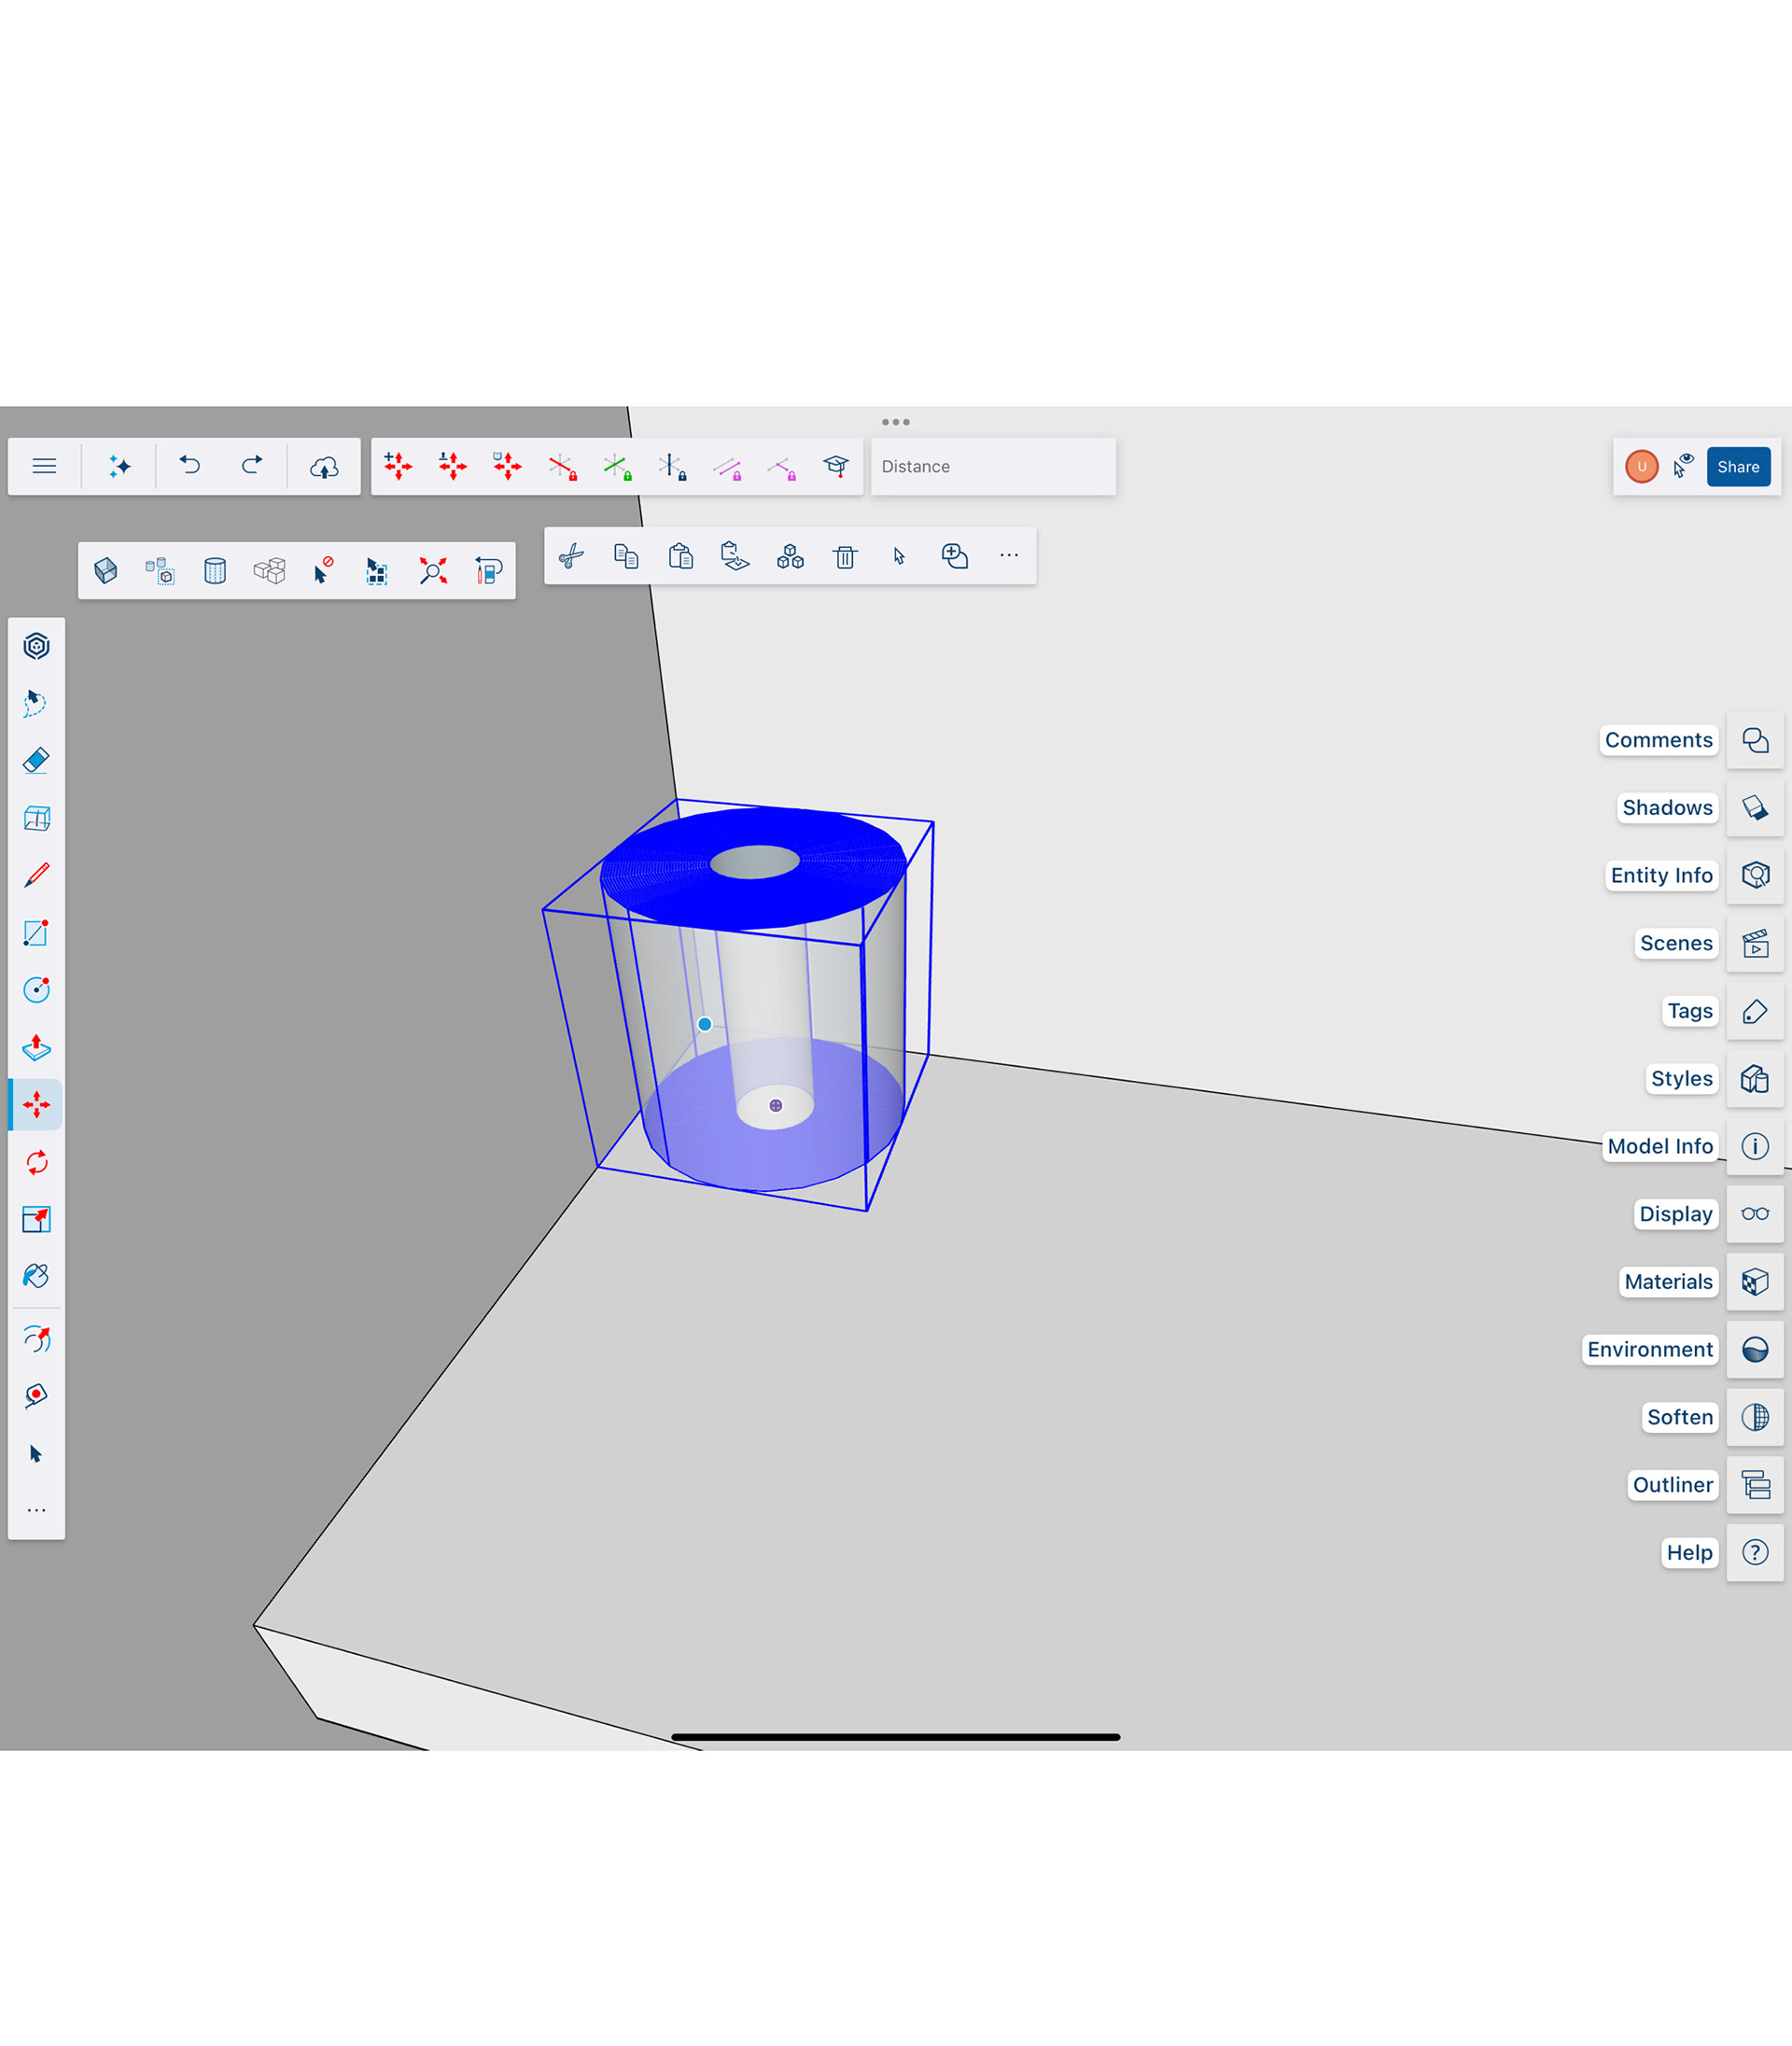This screenshot has height=2046, width=1792.
Task: Save model to cloud
Action: [x=324, y=467]
